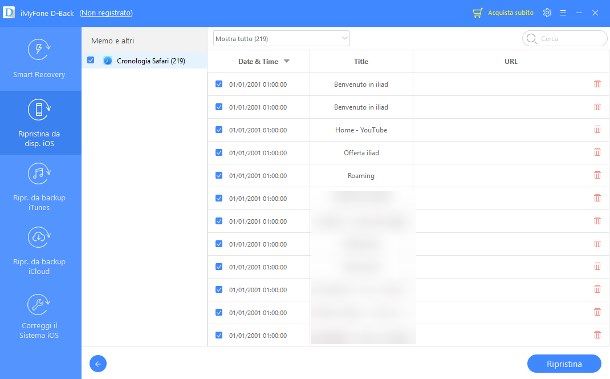Uncheck the Offerte iliad row checkbox
The width and height of the screenshot is (610, 379).
pyautogui.click(x=219, y=153)
